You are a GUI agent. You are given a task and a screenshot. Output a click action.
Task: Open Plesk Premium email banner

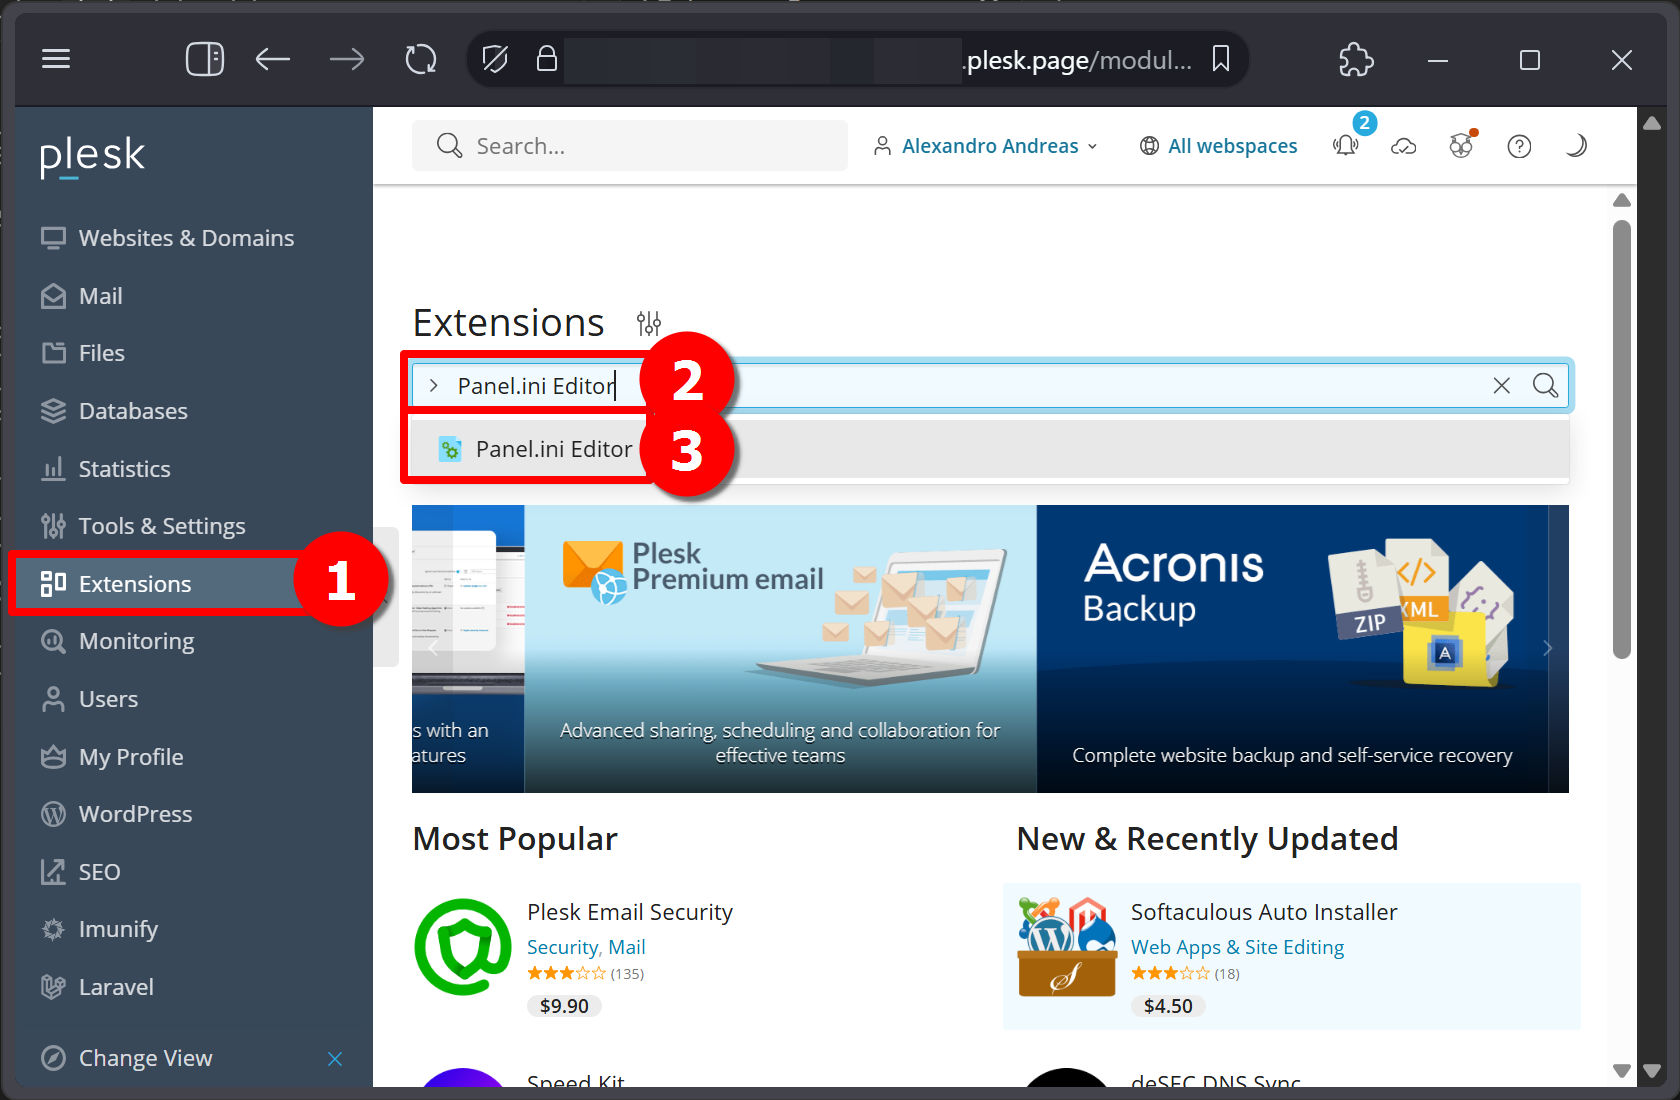(x=780, y=649)
